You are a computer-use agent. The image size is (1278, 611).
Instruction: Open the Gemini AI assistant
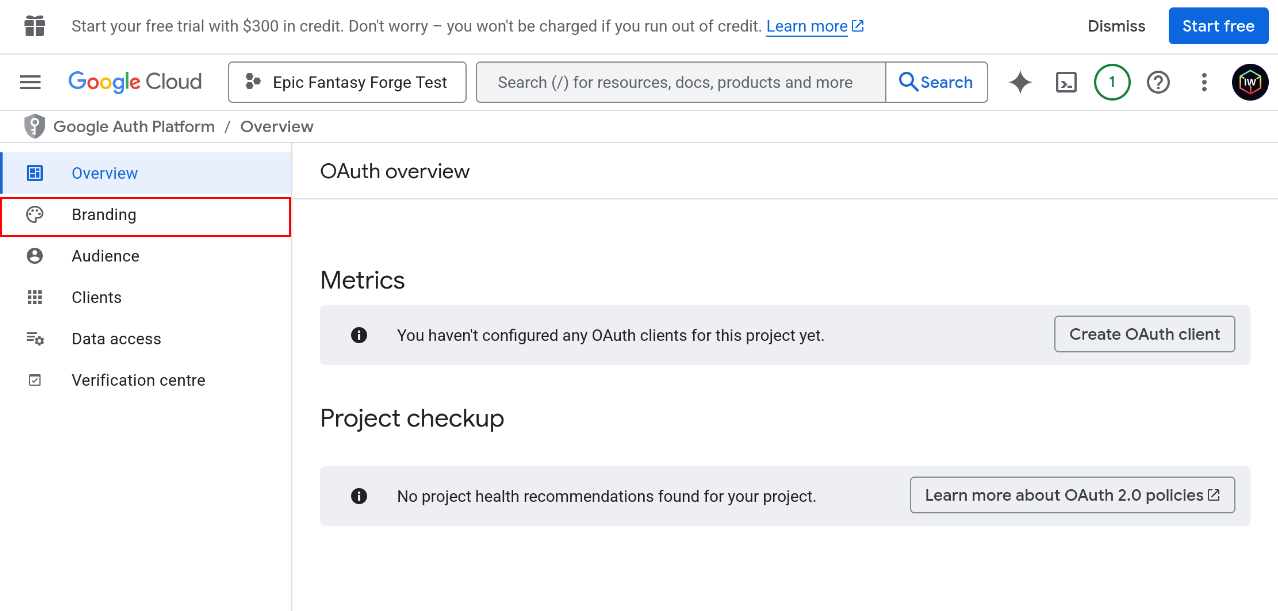tap(1019, 82)
